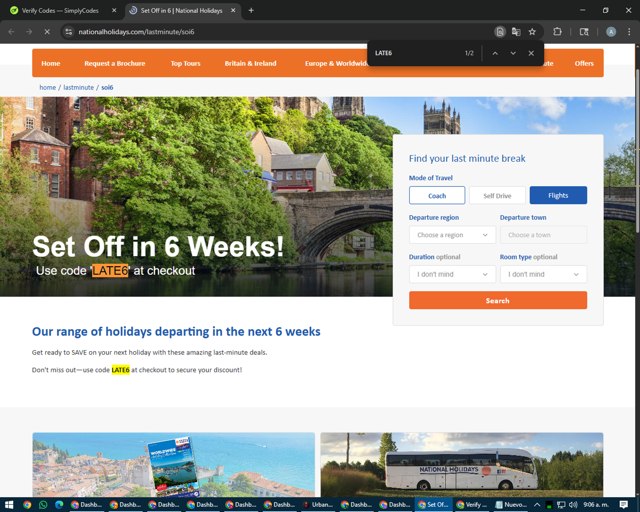Jump to next find result

point(513,53)
